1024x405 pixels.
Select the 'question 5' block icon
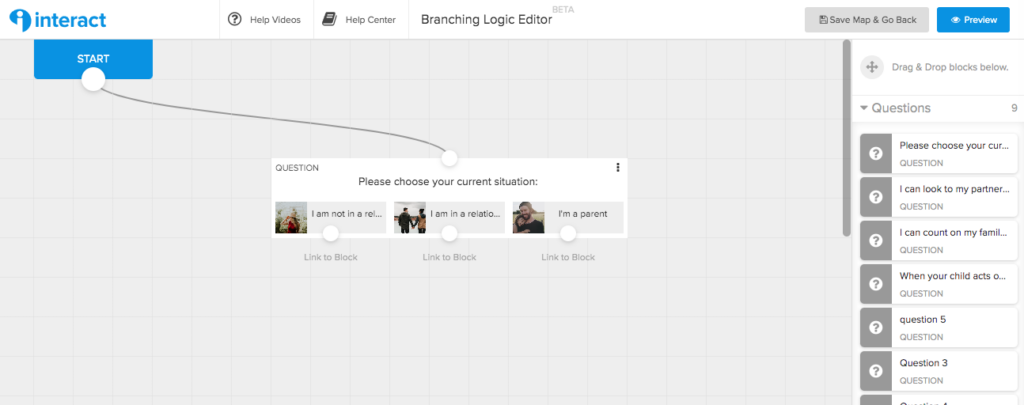(x=876, y=327)
